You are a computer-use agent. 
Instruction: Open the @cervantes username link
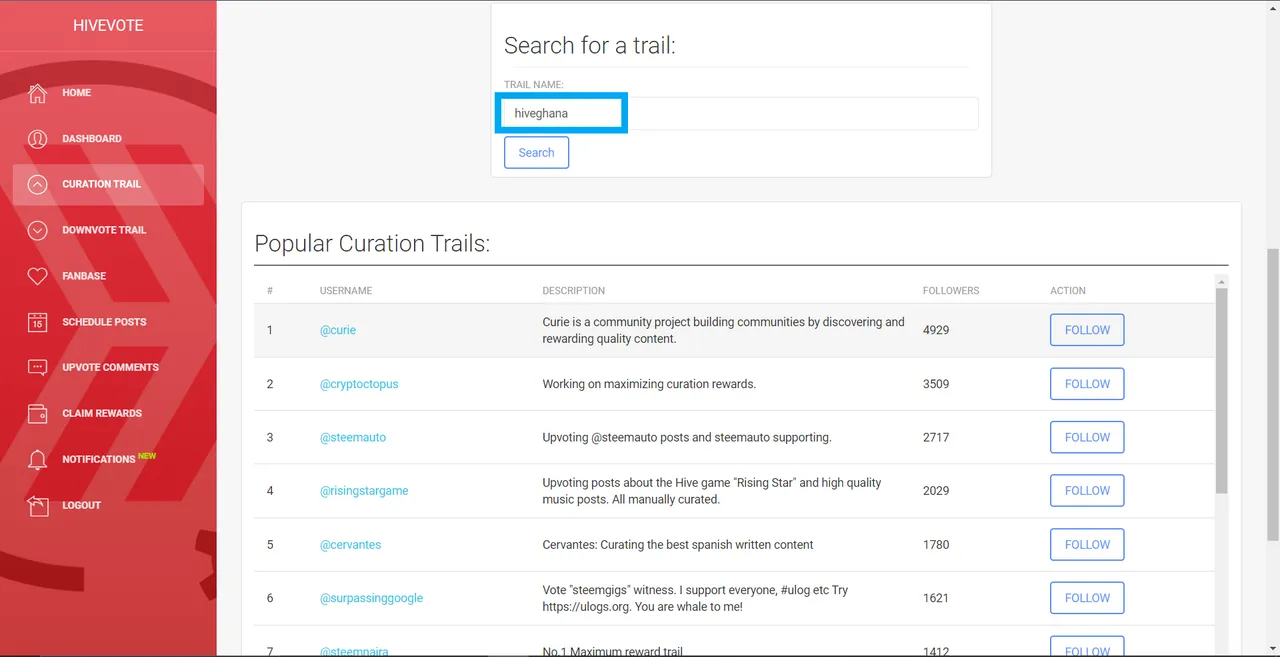350,545
